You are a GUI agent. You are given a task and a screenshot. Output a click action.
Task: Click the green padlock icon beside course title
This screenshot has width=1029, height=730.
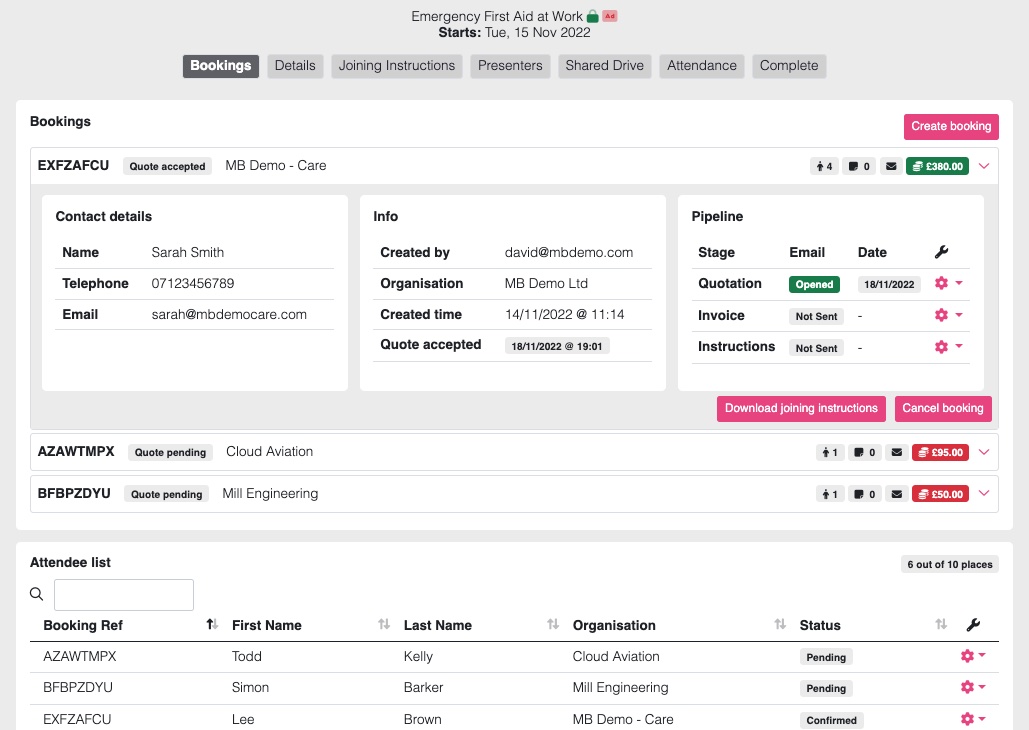pos(592,17)
